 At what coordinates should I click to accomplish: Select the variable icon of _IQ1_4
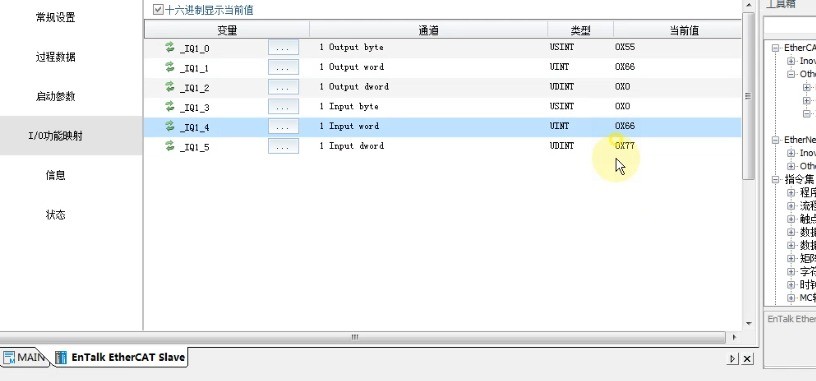coord(170,126)
